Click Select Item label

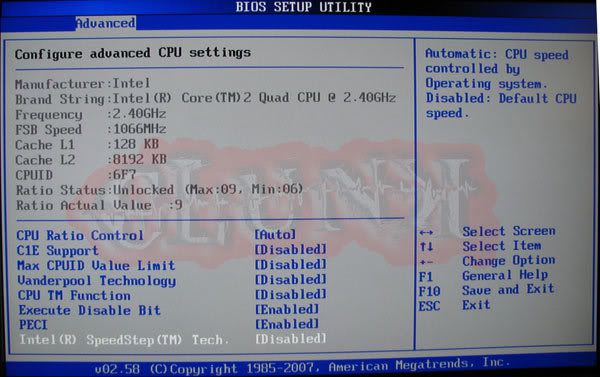point(502,246)
